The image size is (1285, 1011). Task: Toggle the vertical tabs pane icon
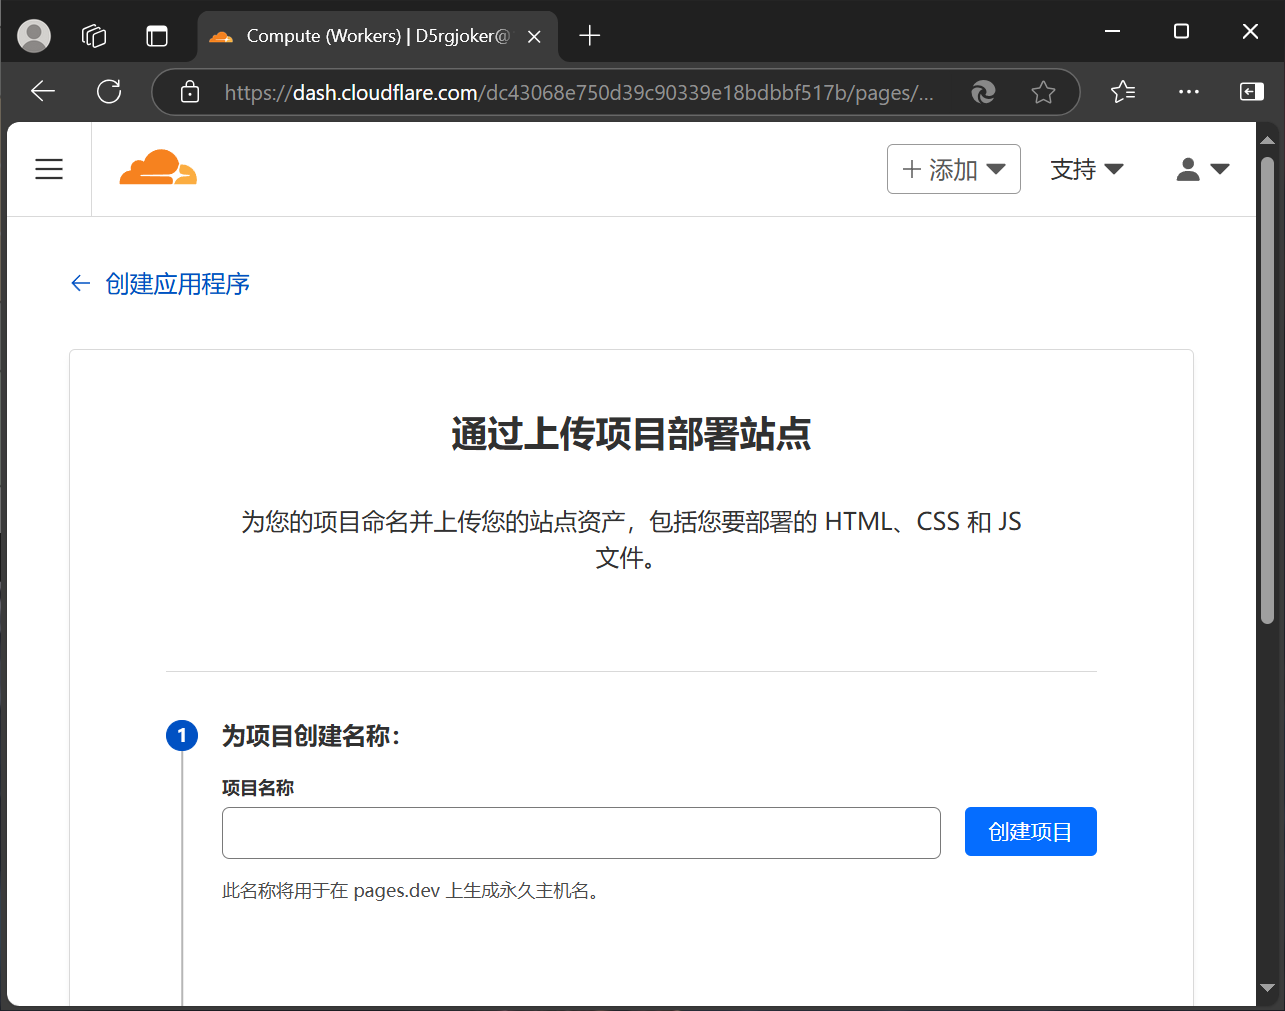pos(157,36)
